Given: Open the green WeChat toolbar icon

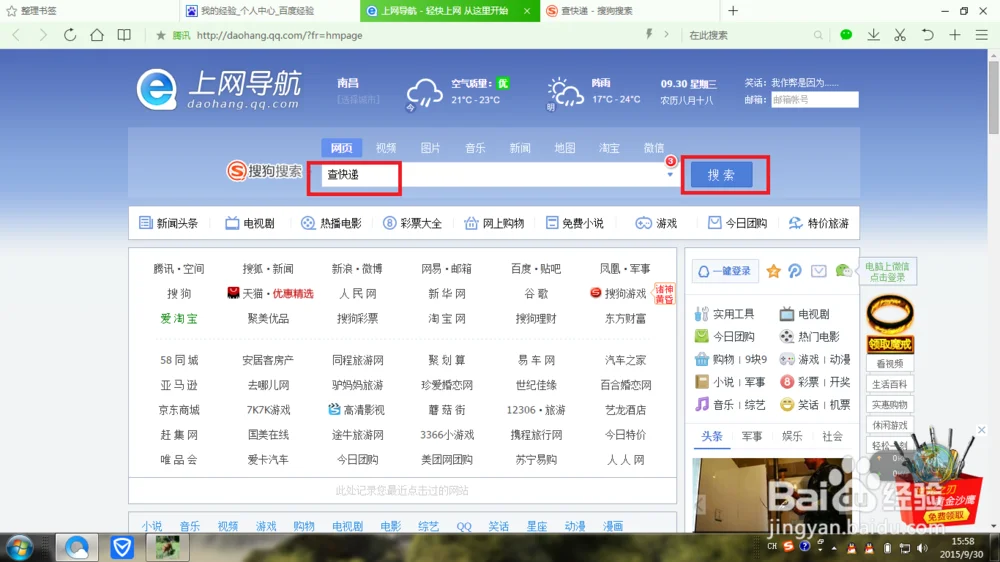Looking at the screenshot, I should [x=846, y=34].
